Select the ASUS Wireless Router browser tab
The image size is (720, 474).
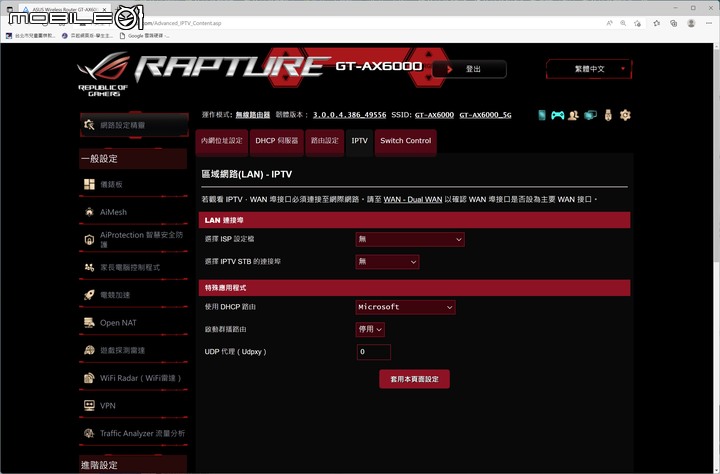pyautogui.click(x=64, y=9)
